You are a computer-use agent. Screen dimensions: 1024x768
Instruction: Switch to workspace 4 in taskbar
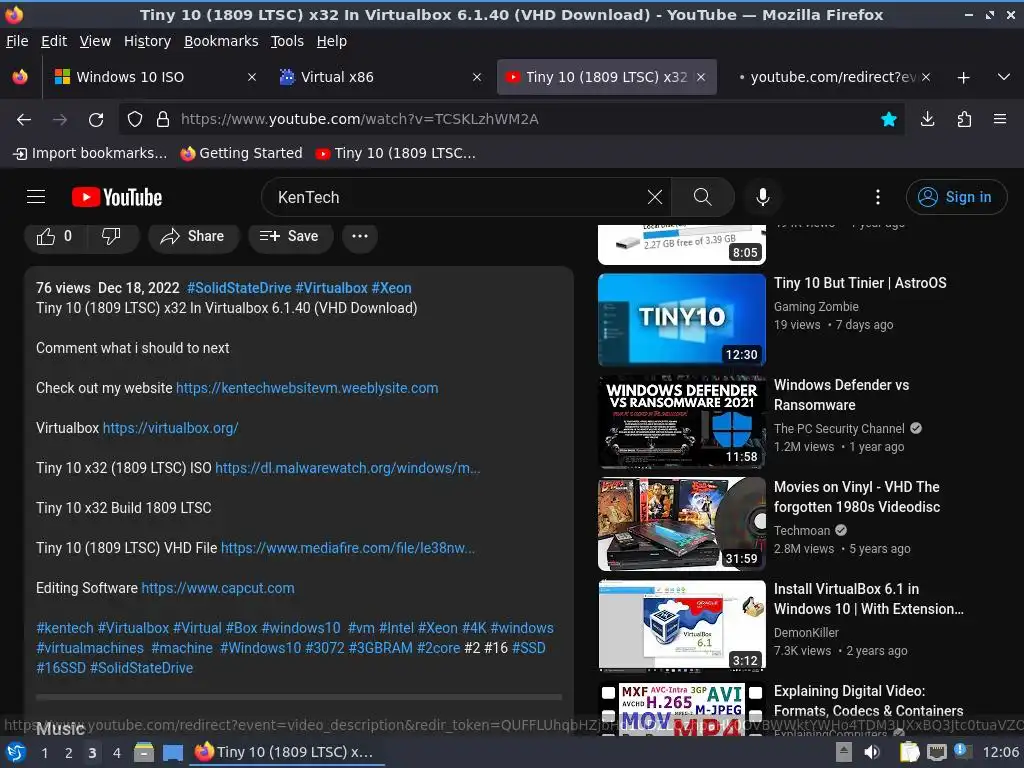coord(116,753)
